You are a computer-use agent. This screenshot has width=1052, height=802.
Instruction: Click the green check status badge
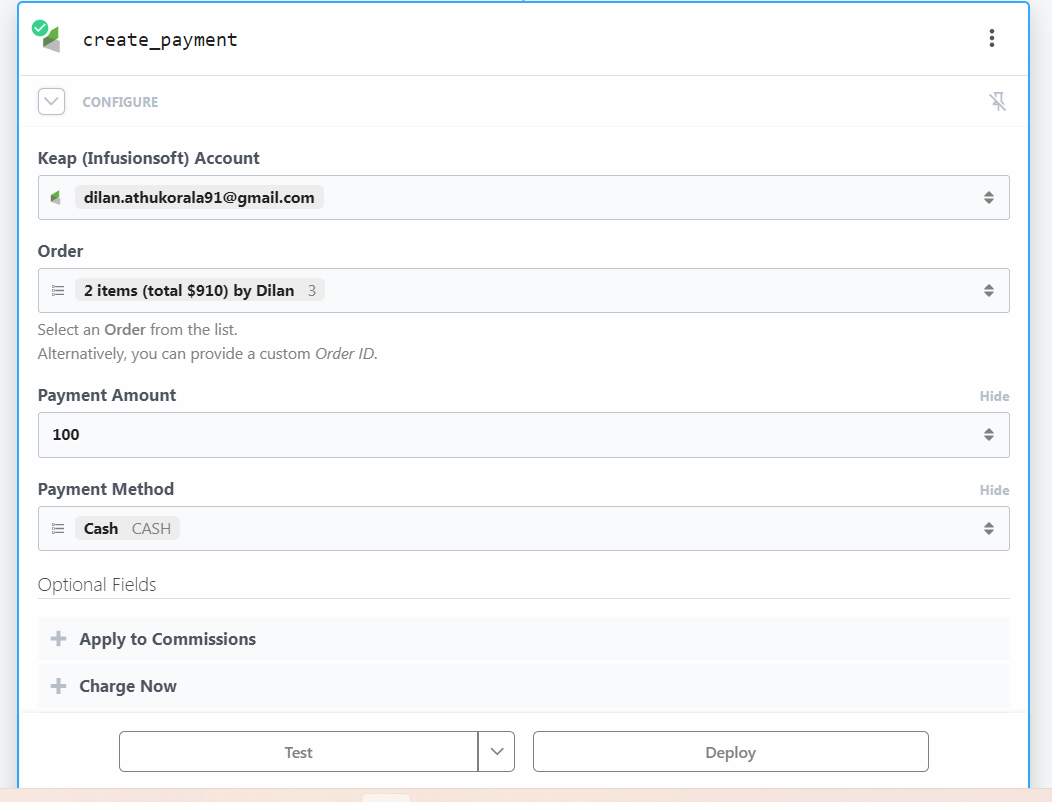click(x=40, y=28)
